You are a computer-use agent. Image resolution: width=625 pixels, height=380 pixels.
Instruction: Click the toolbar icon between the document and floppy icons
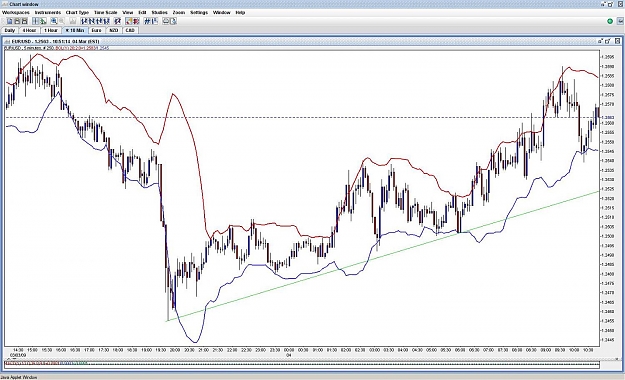(17, 21)
